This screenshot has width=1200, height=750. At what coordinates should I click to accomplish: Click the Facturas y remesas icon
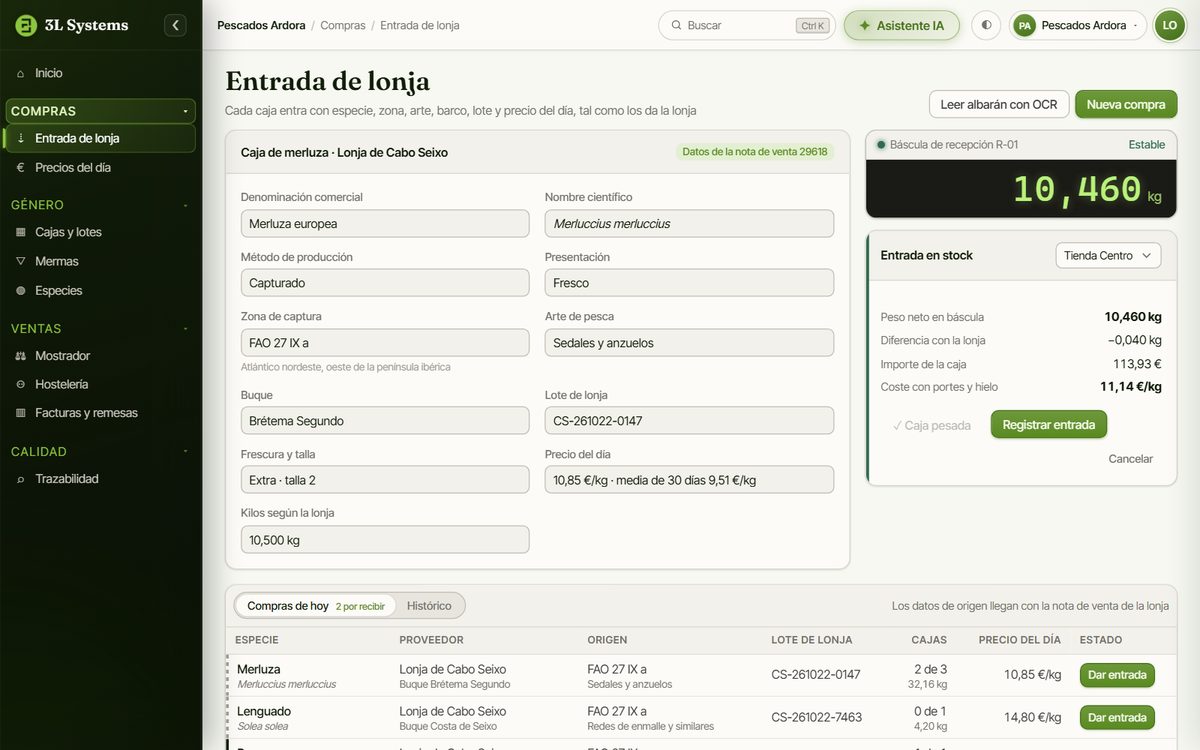(21, 413)
